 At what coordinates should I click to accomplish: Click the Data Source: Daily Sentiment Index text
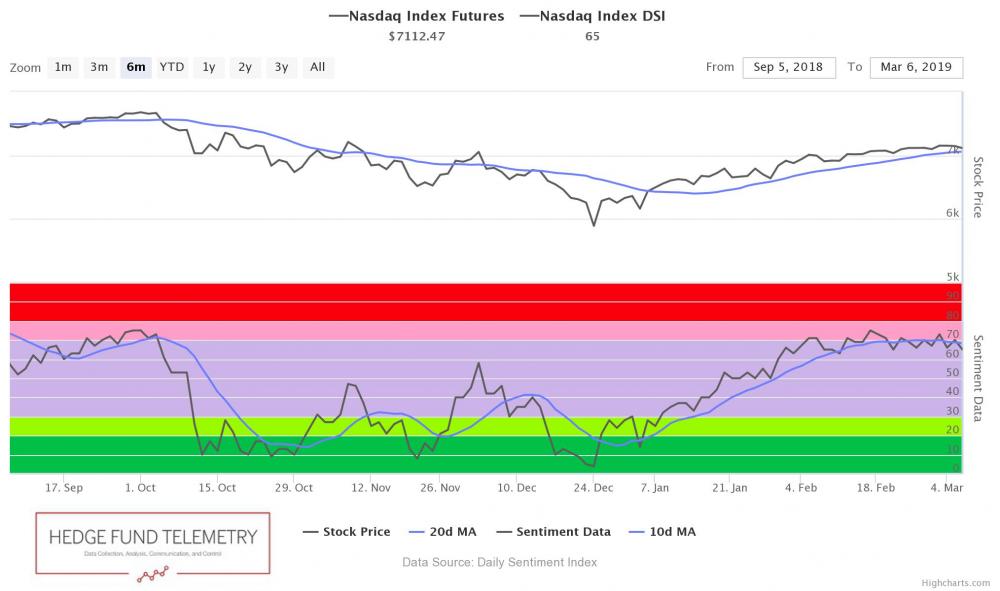[x=499, y=562]
